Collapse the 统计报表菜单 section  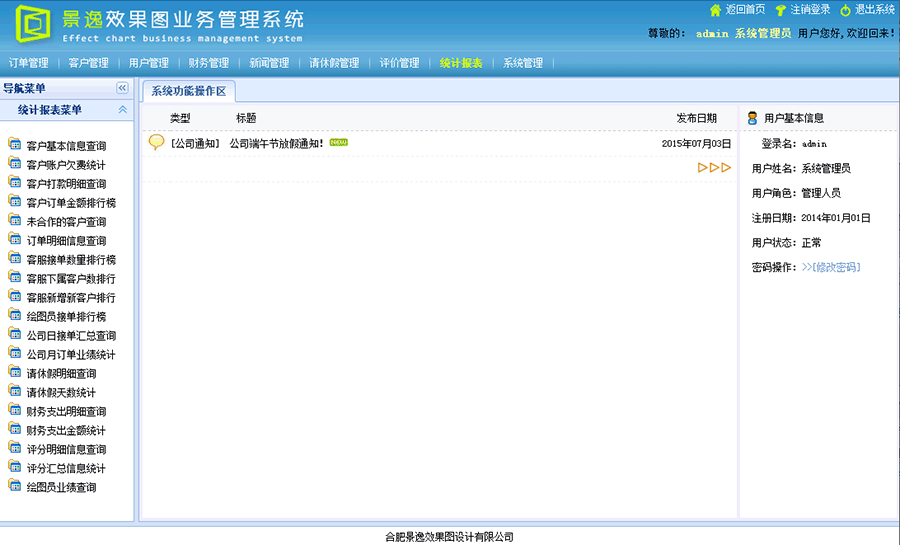point(122,110)
